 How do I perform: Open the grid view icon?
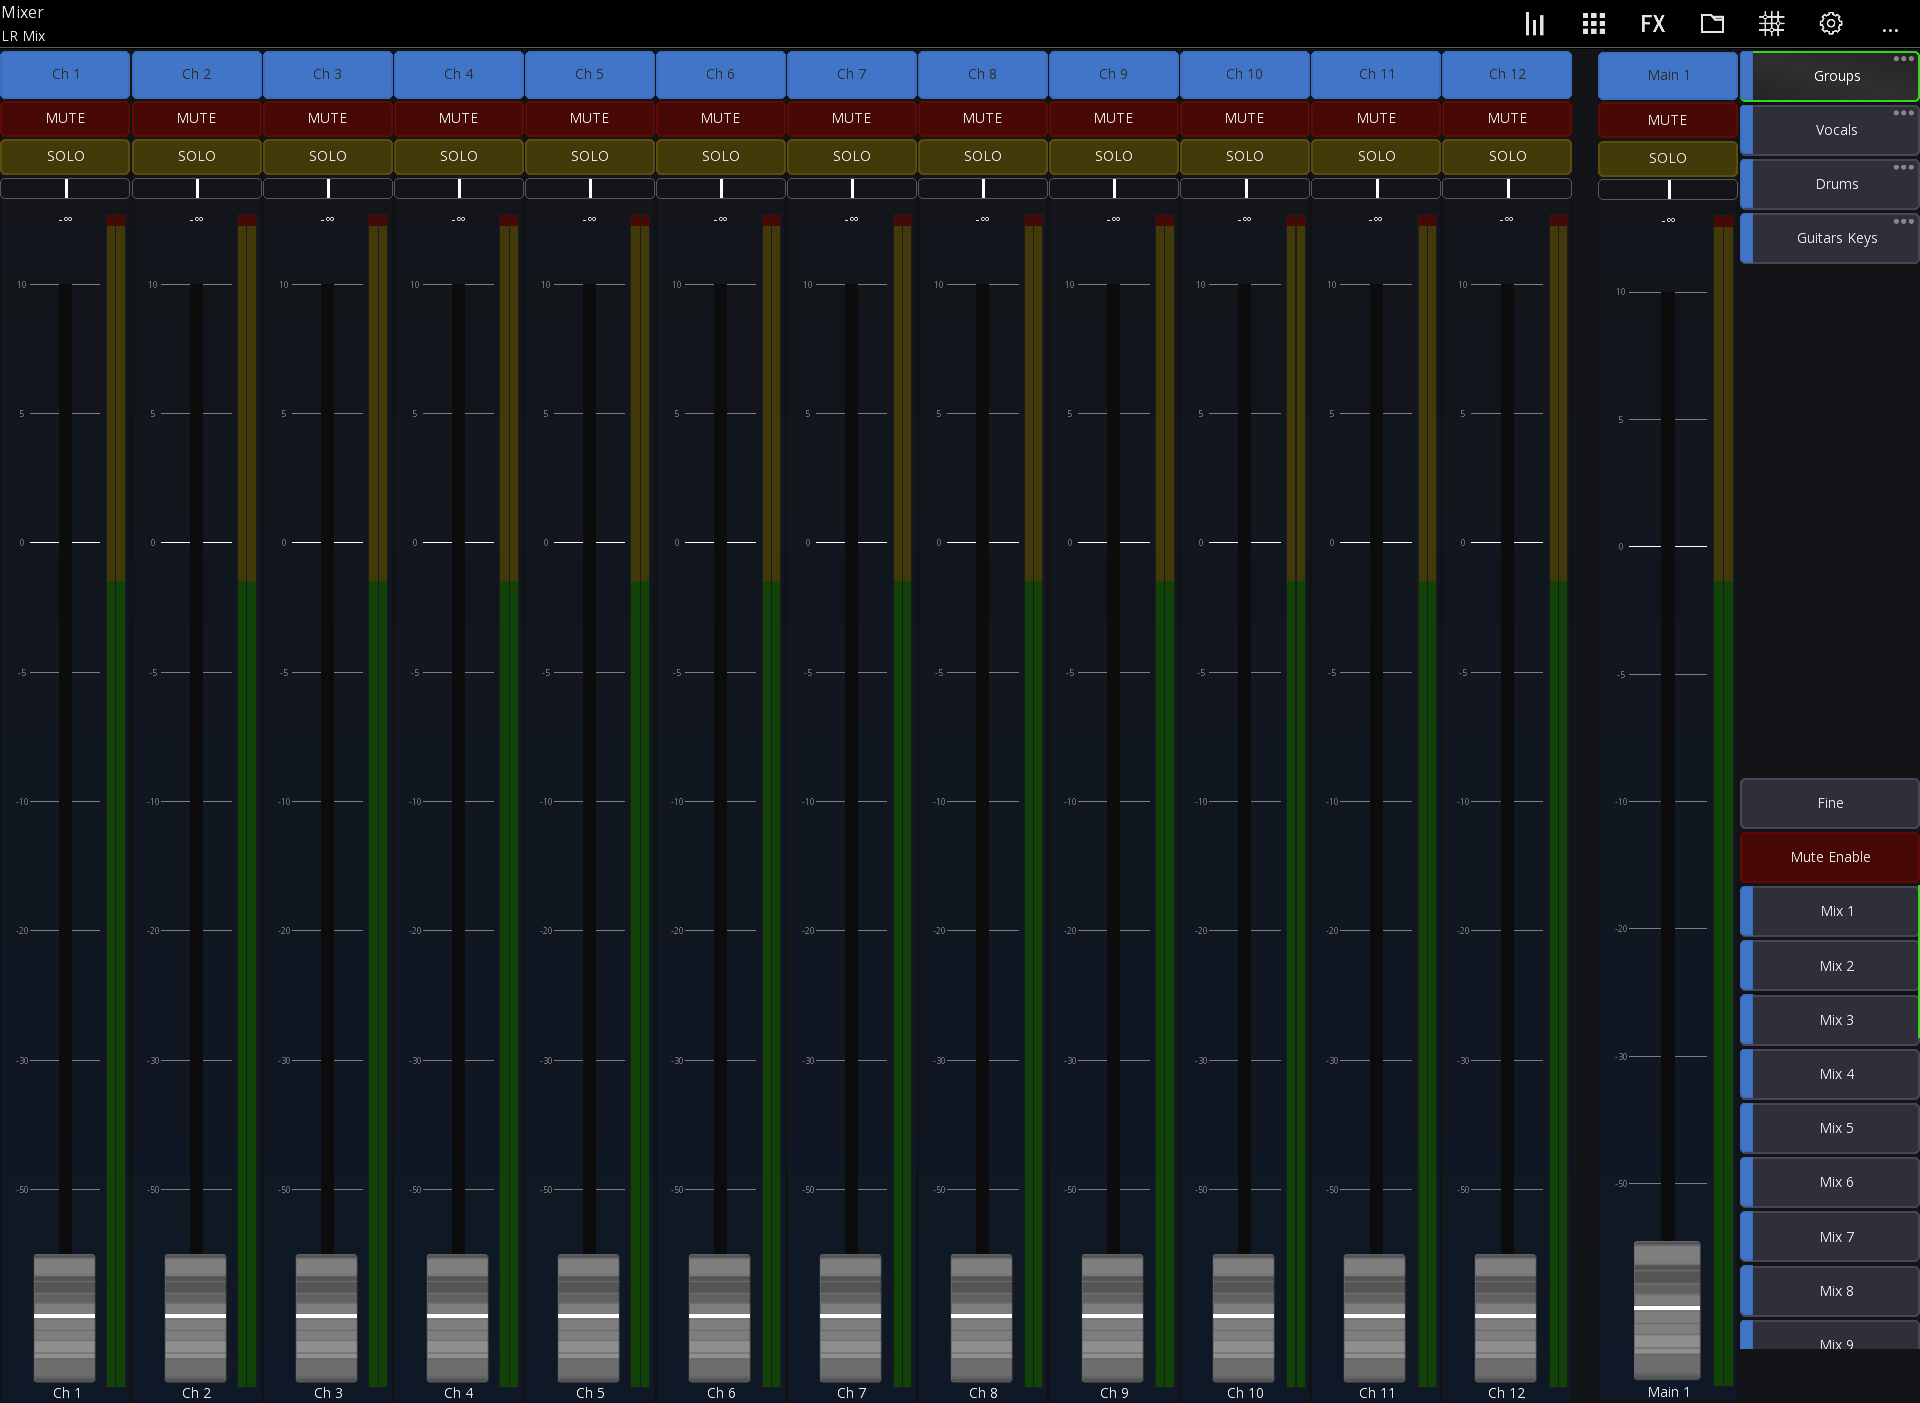pos(1594,24)
